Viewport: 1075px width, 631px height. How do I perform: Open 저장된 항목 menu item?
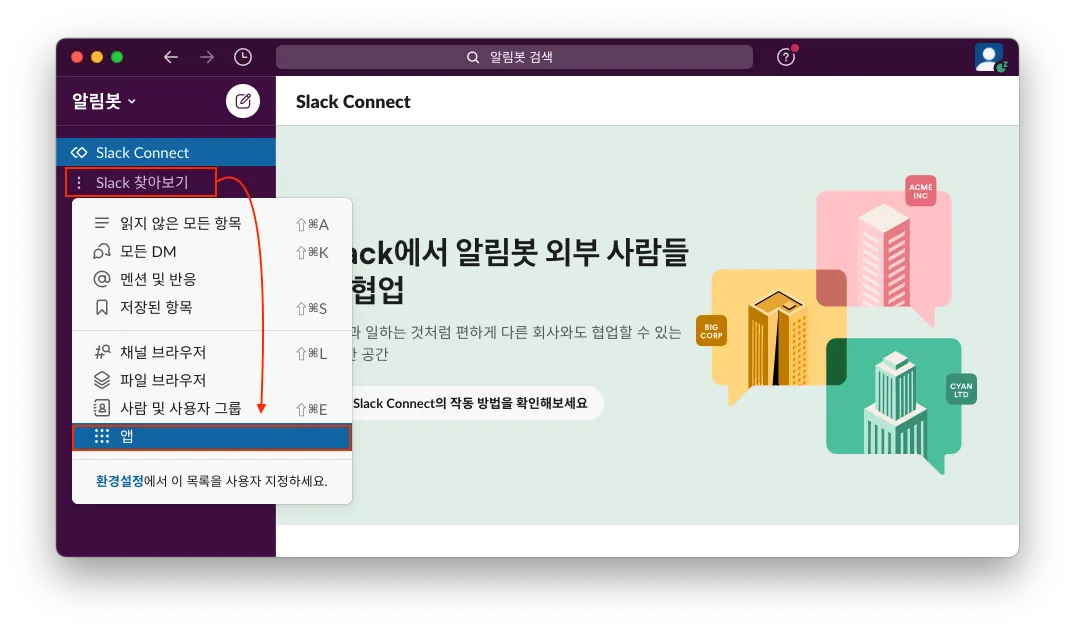212,307
